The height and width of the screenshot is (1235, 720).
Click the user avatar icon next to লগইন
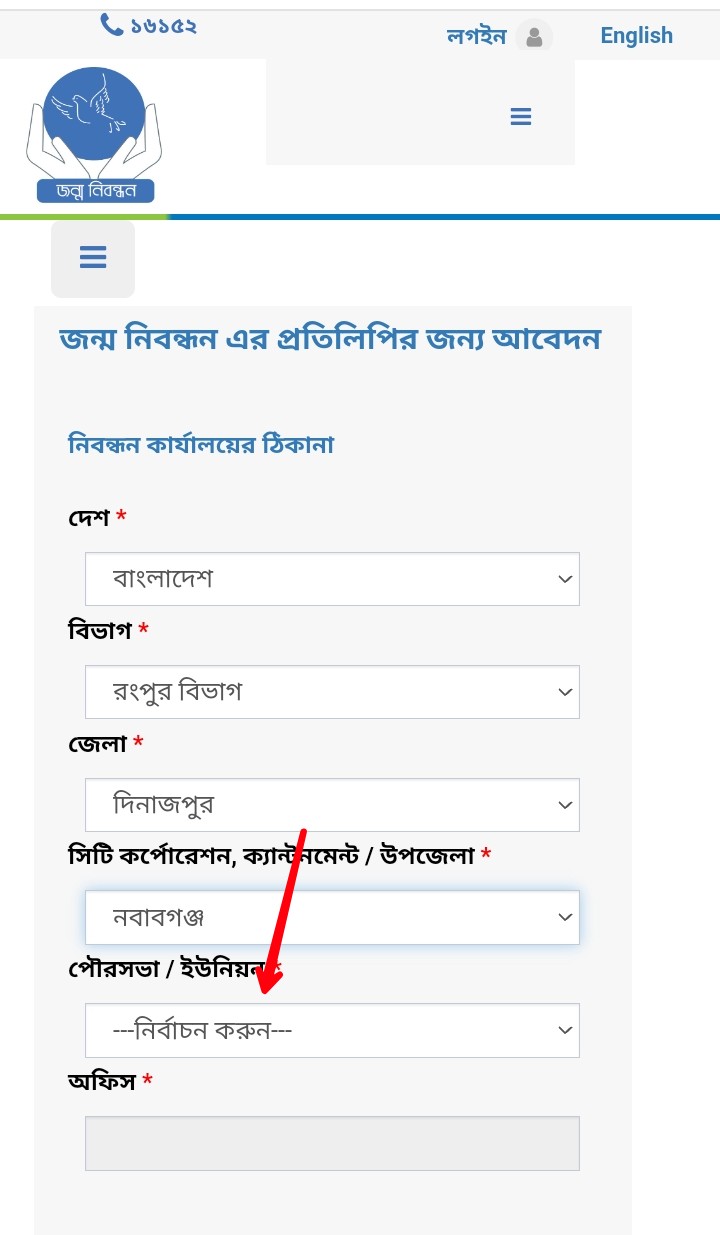534,37
